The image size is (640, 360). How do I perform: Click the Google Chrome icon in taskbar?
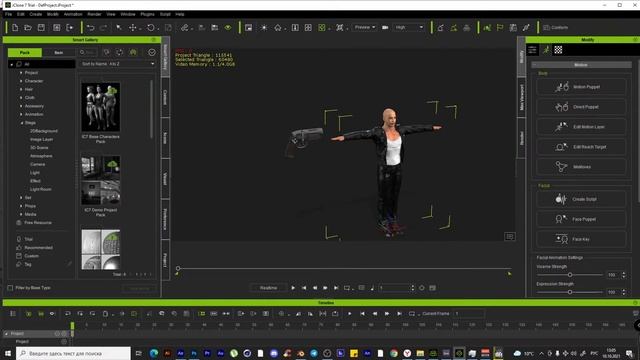coord(393,353)
